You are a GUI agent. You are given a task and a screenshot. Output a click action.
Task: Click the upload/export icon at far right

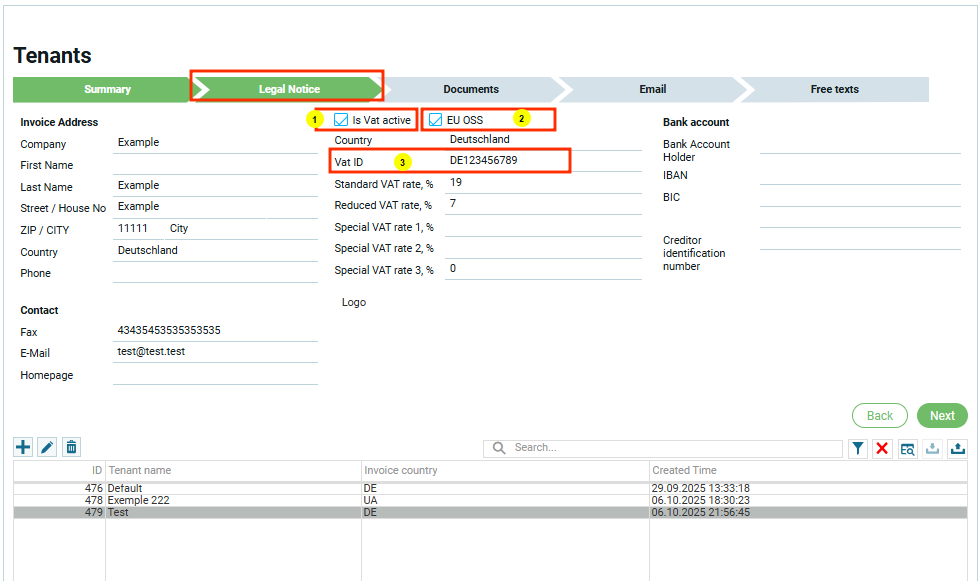[x=957, y=449]
